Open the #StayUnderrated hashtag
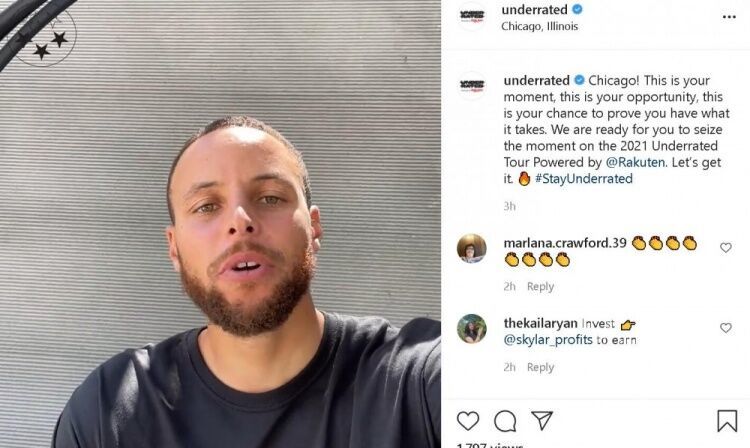 pyautogui.click(x=584, y=178)
